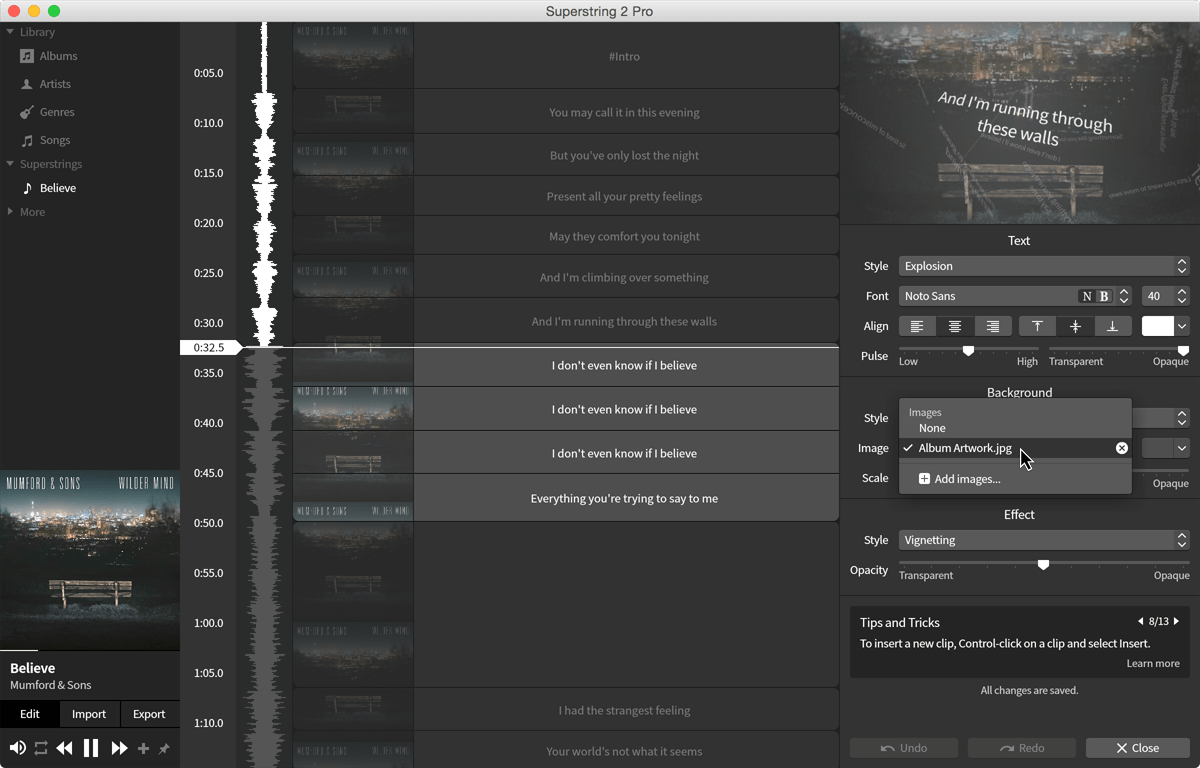Open the text Style Explosion dropdown

1044,266
